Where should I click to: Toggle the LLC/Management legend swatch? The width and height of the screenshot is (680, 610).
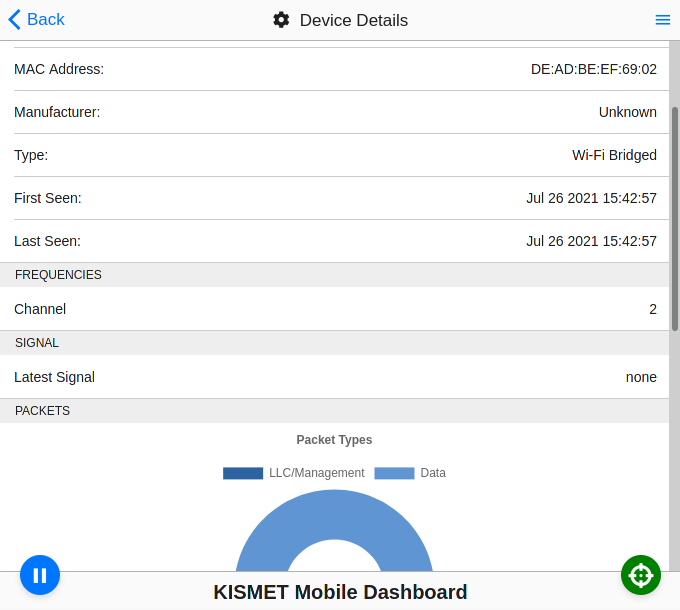[243, 473]
